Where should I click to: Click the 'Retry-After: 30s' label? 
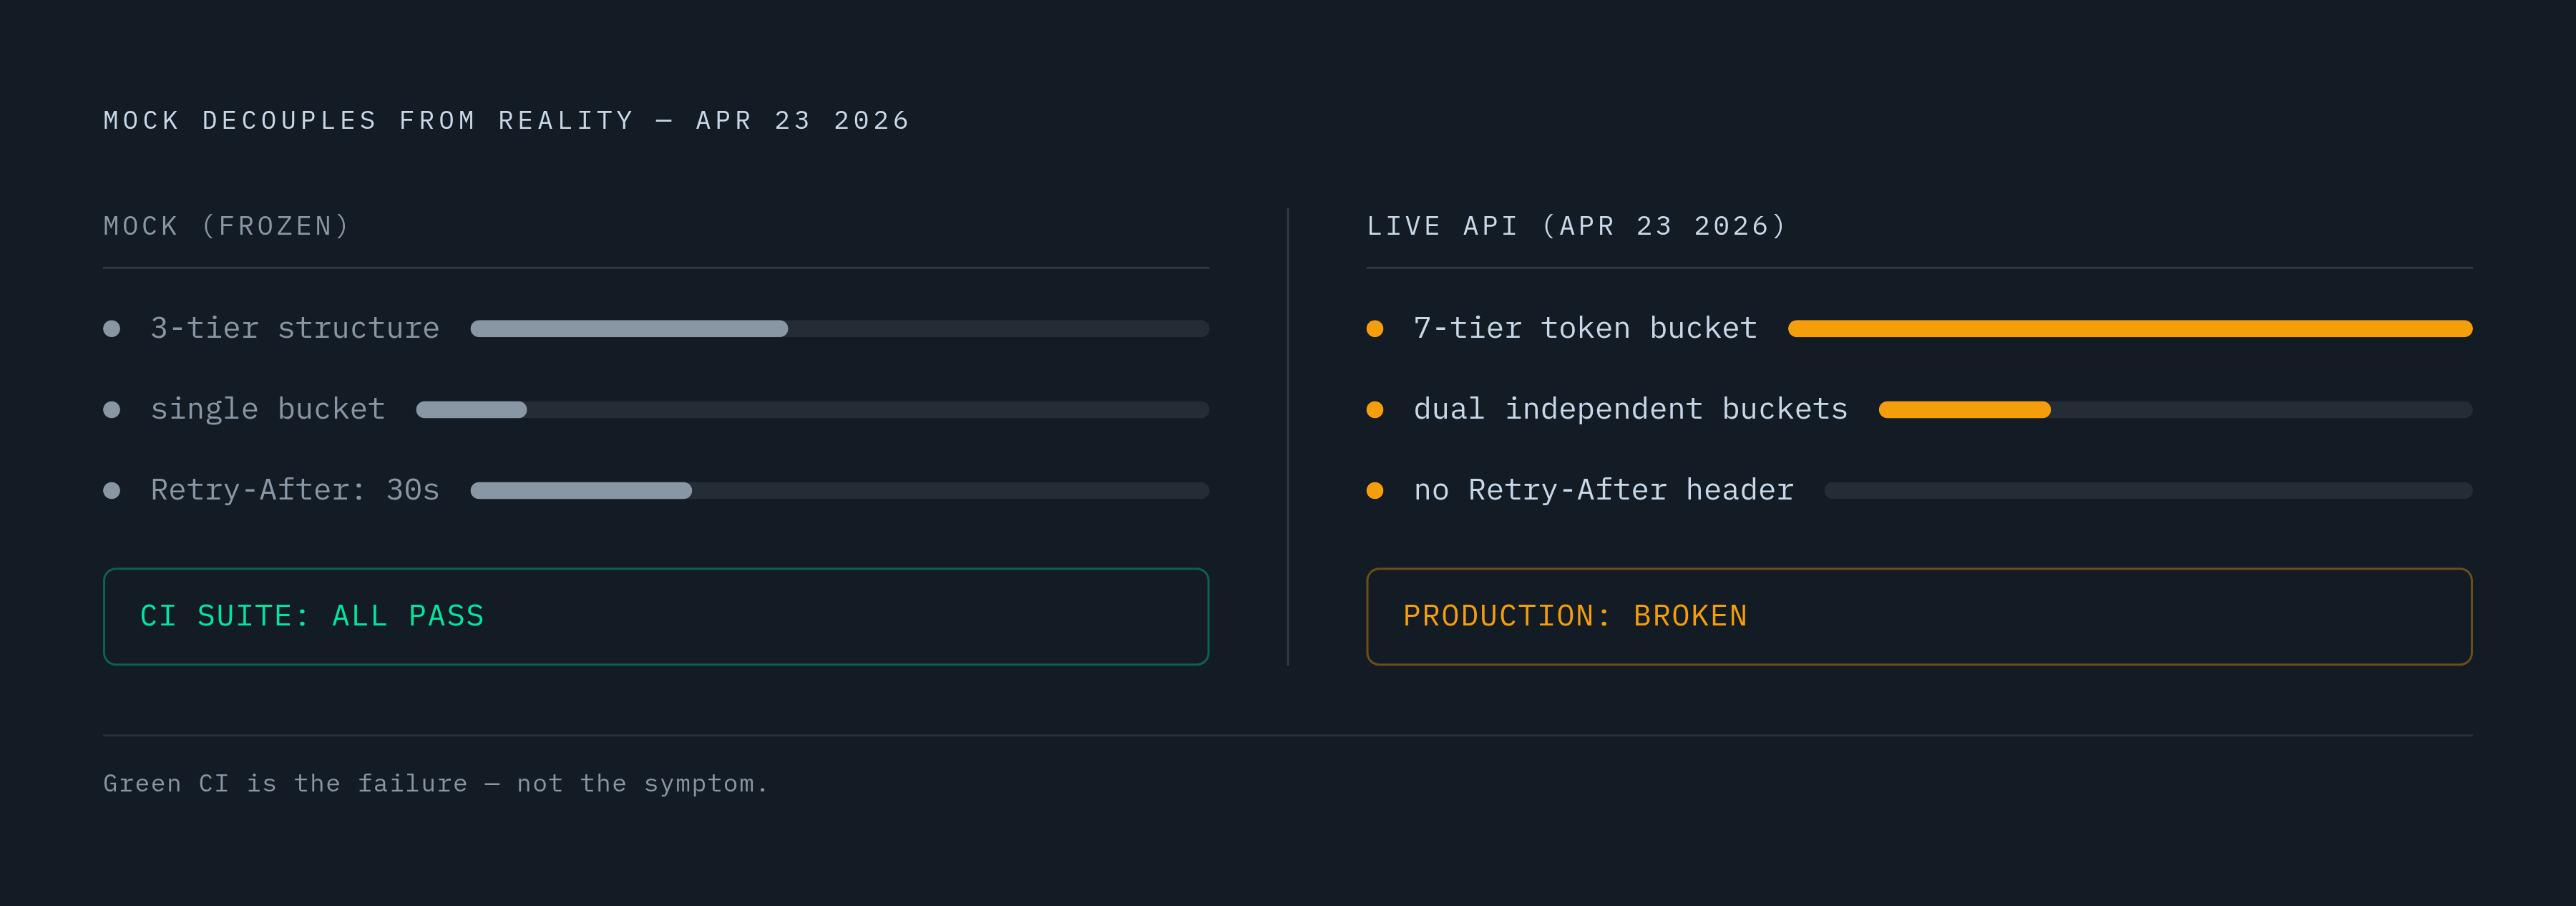(295, 490)
